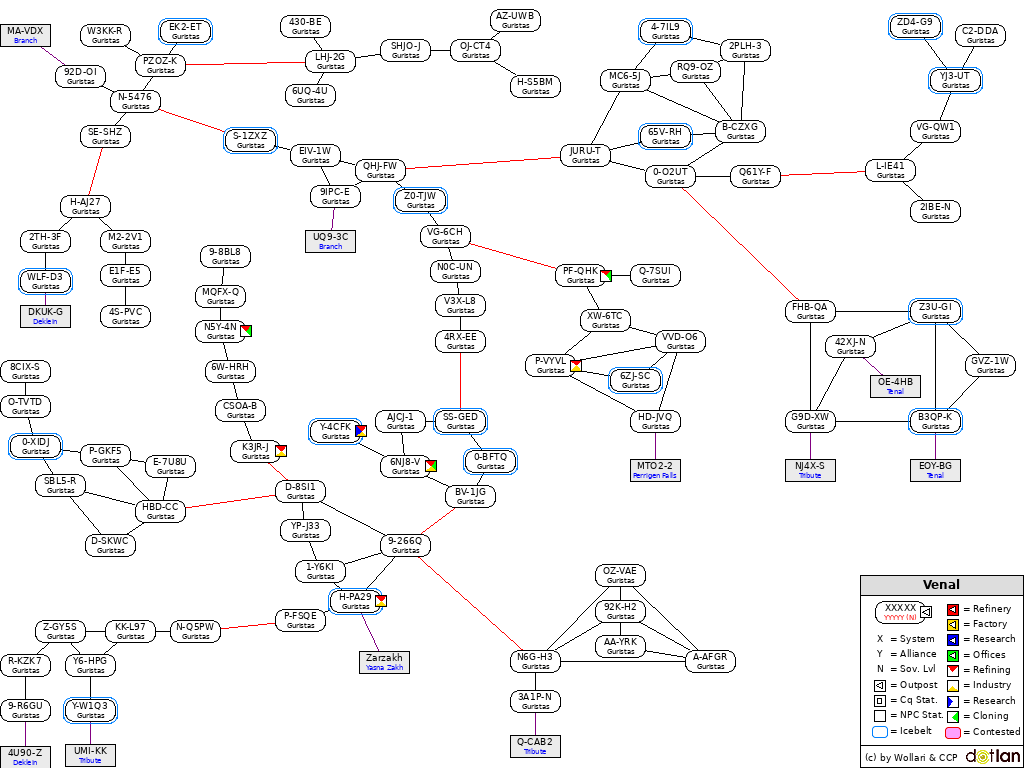Click station icon beside N5Y-4N system
The height and width of the screenshot is (768, 1024).
[x=246, y=331]
